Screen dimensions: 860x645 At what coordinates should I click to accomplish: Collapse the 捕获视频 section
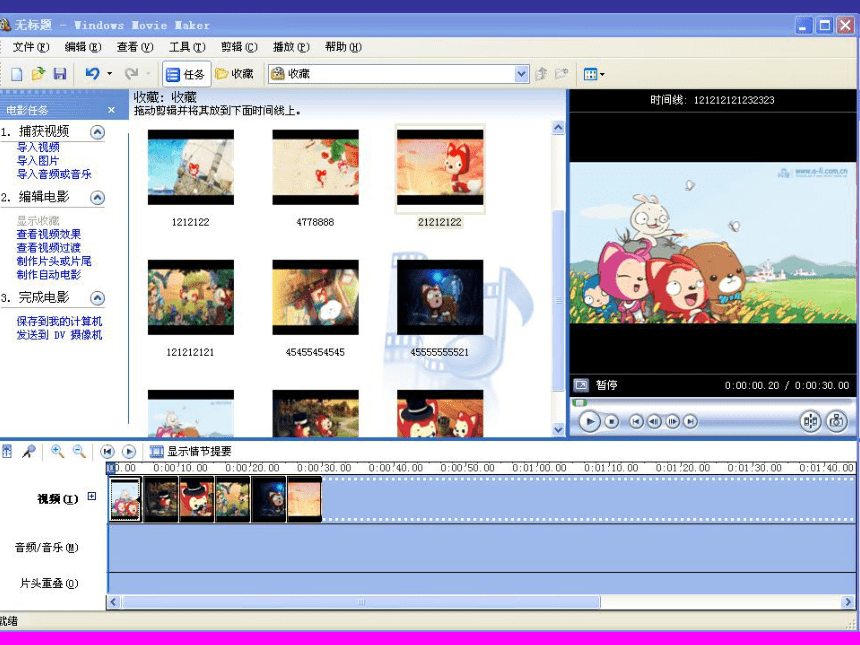[x=97, y=132]
